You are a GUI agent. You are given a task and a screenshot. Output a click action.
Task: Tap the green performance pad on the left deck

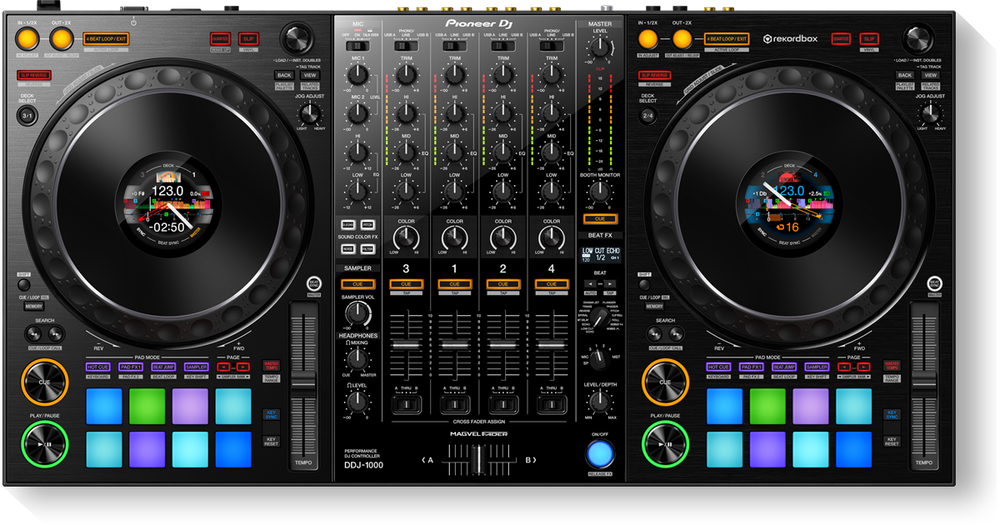(x=147, y=406)
